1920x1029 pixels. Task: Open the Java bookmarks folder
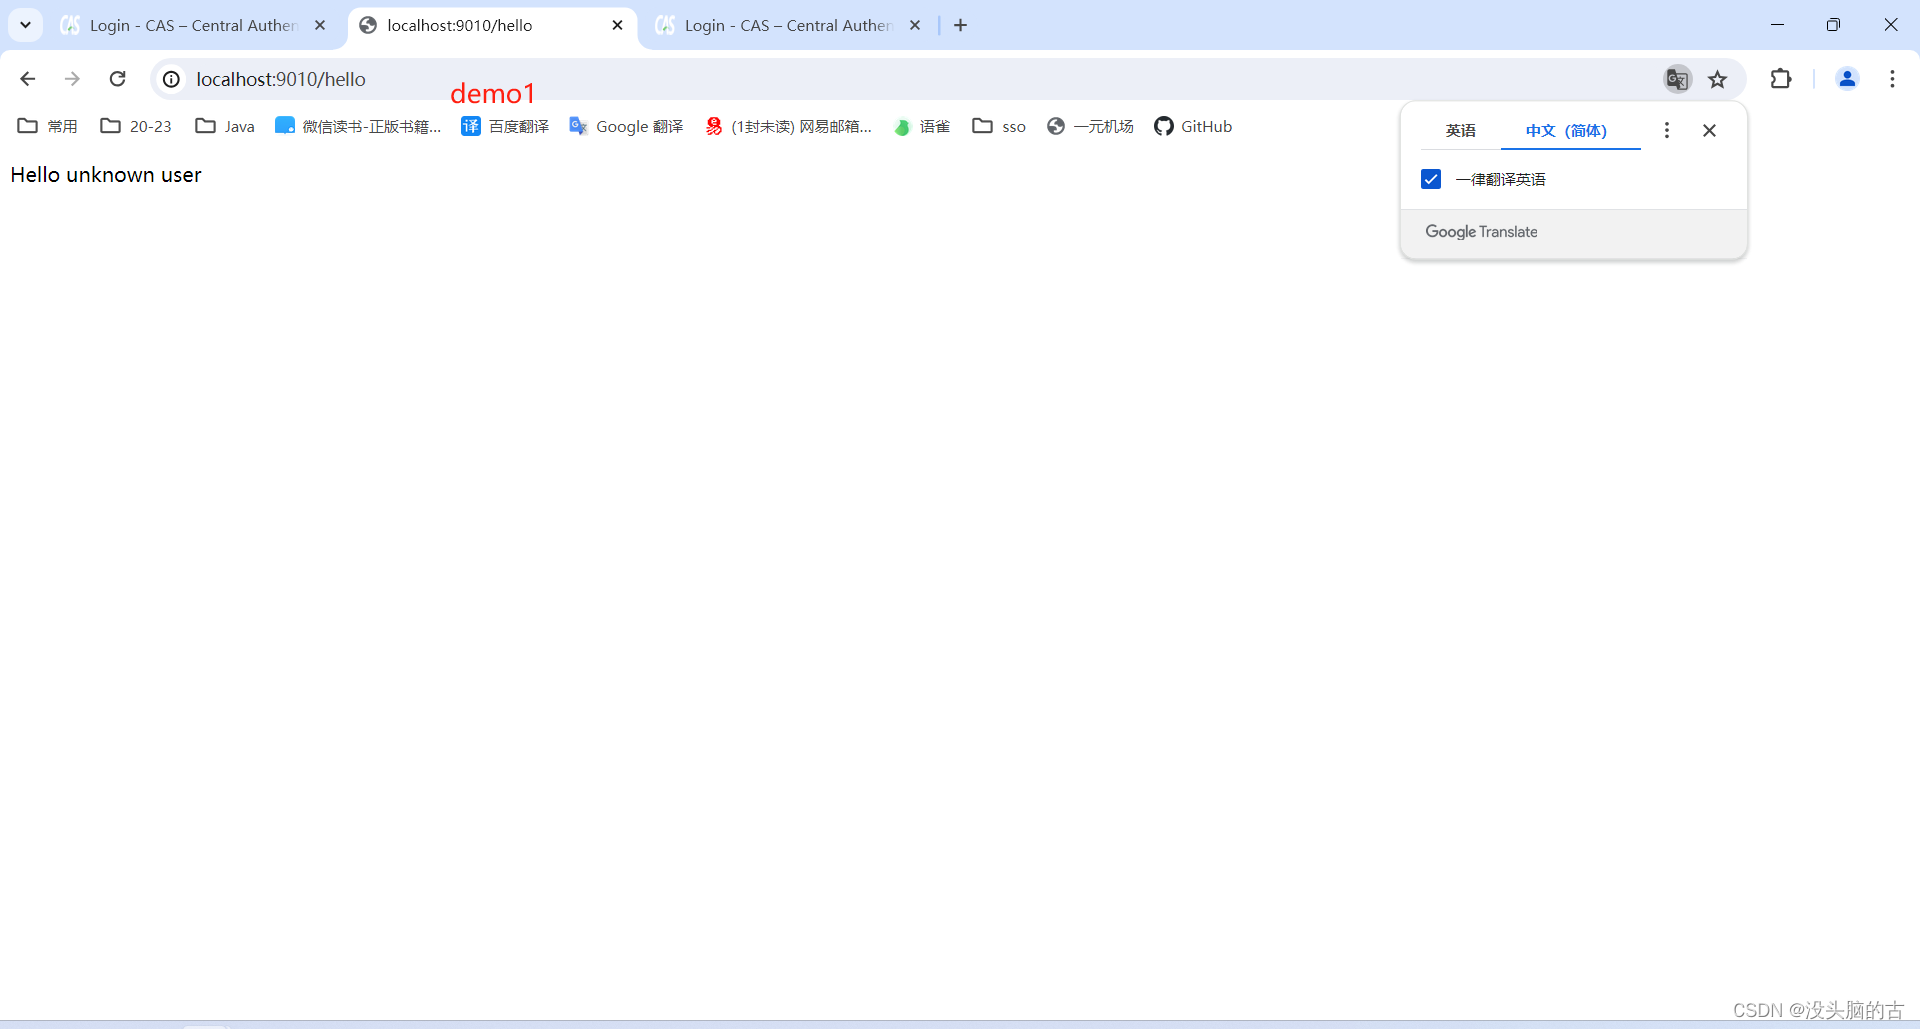tap(225, 126)
